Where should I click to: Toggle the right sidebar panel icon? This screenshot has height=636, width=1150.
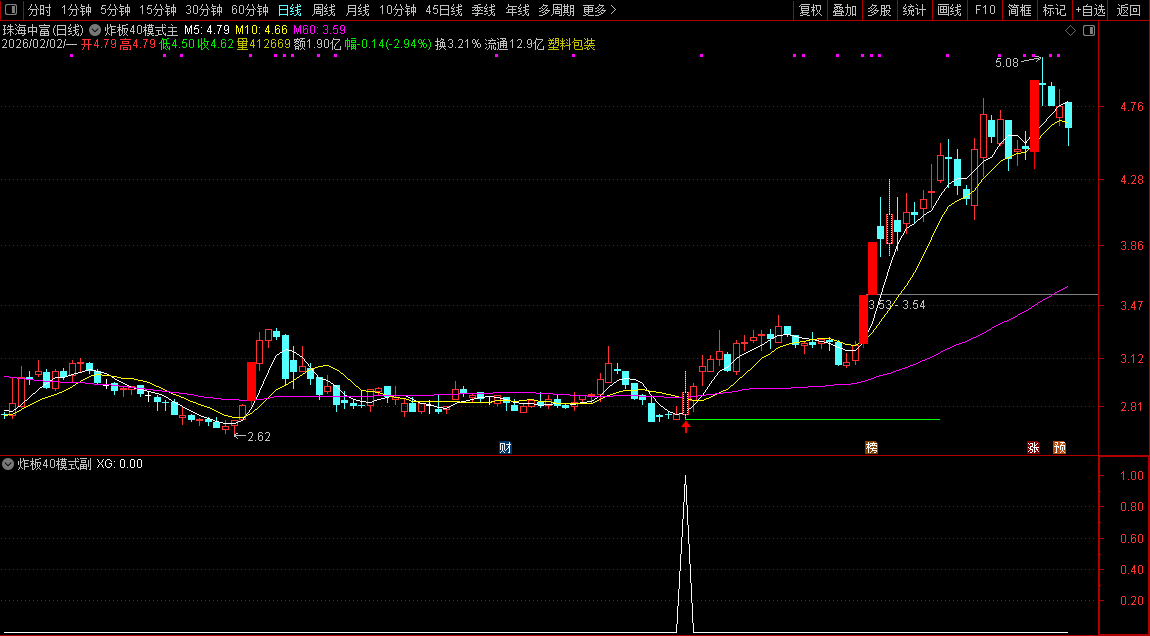1089,31
